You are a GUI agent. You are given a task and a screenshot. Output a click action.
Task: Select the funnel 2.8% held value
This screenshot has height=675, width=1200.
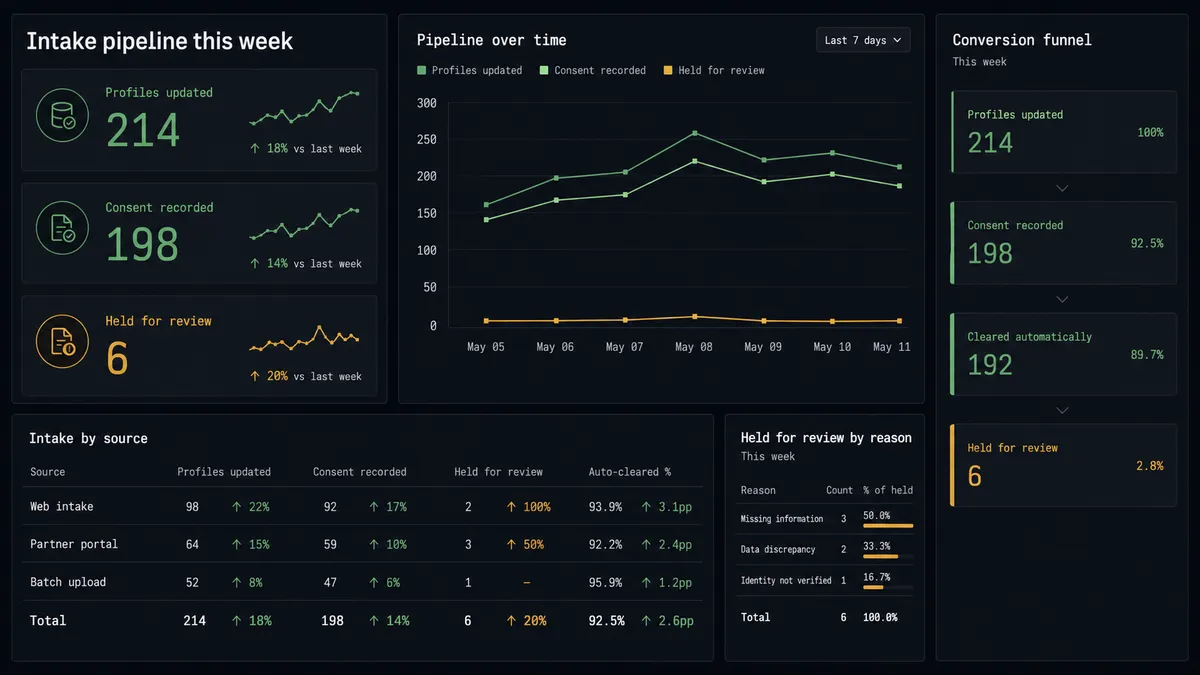tap(1150, 466)
